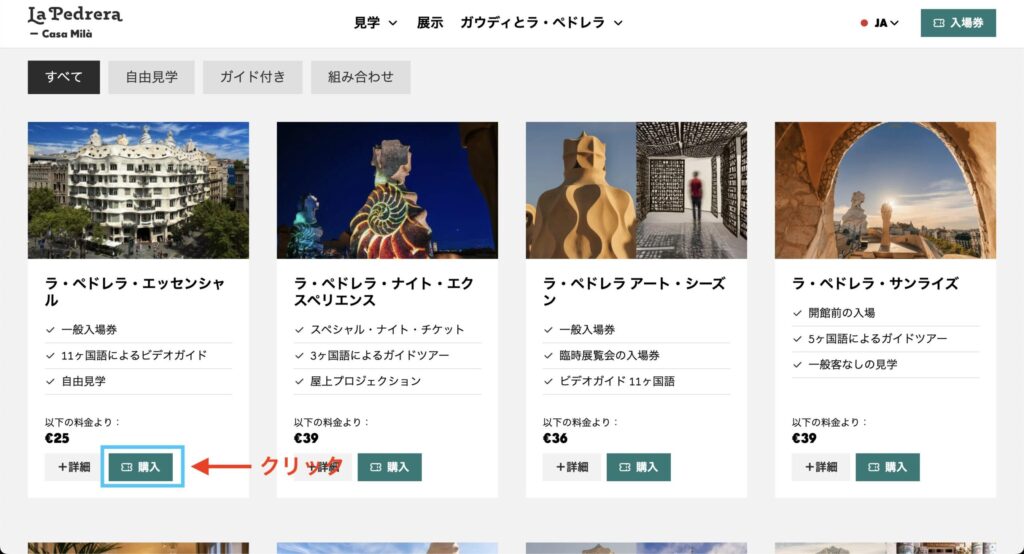
Task: Expand the ガウディとラ・ペドレラ menu
Action: click(x=541, y=23)
